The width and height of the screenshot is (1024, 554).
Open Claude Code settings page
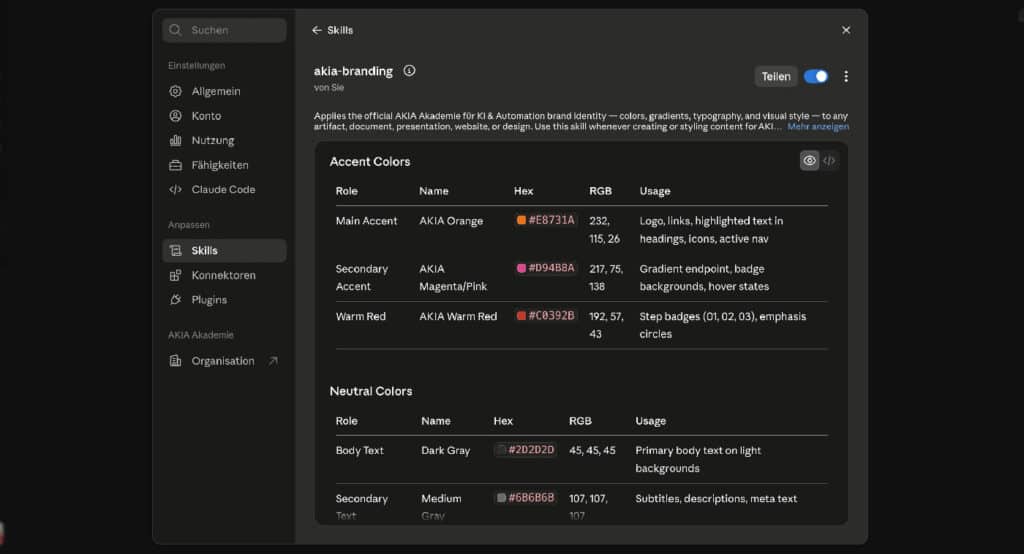[x=224, y=189]
